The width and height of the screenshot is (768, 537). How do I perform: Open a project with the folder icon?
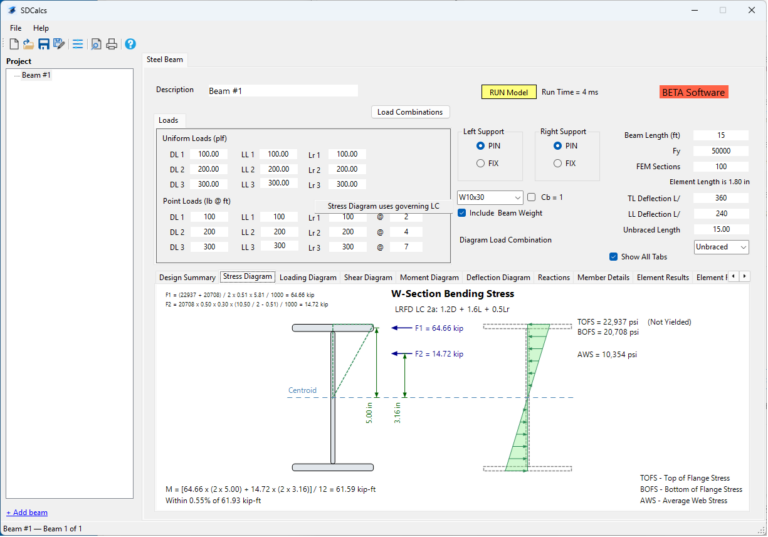coord(28,44)
